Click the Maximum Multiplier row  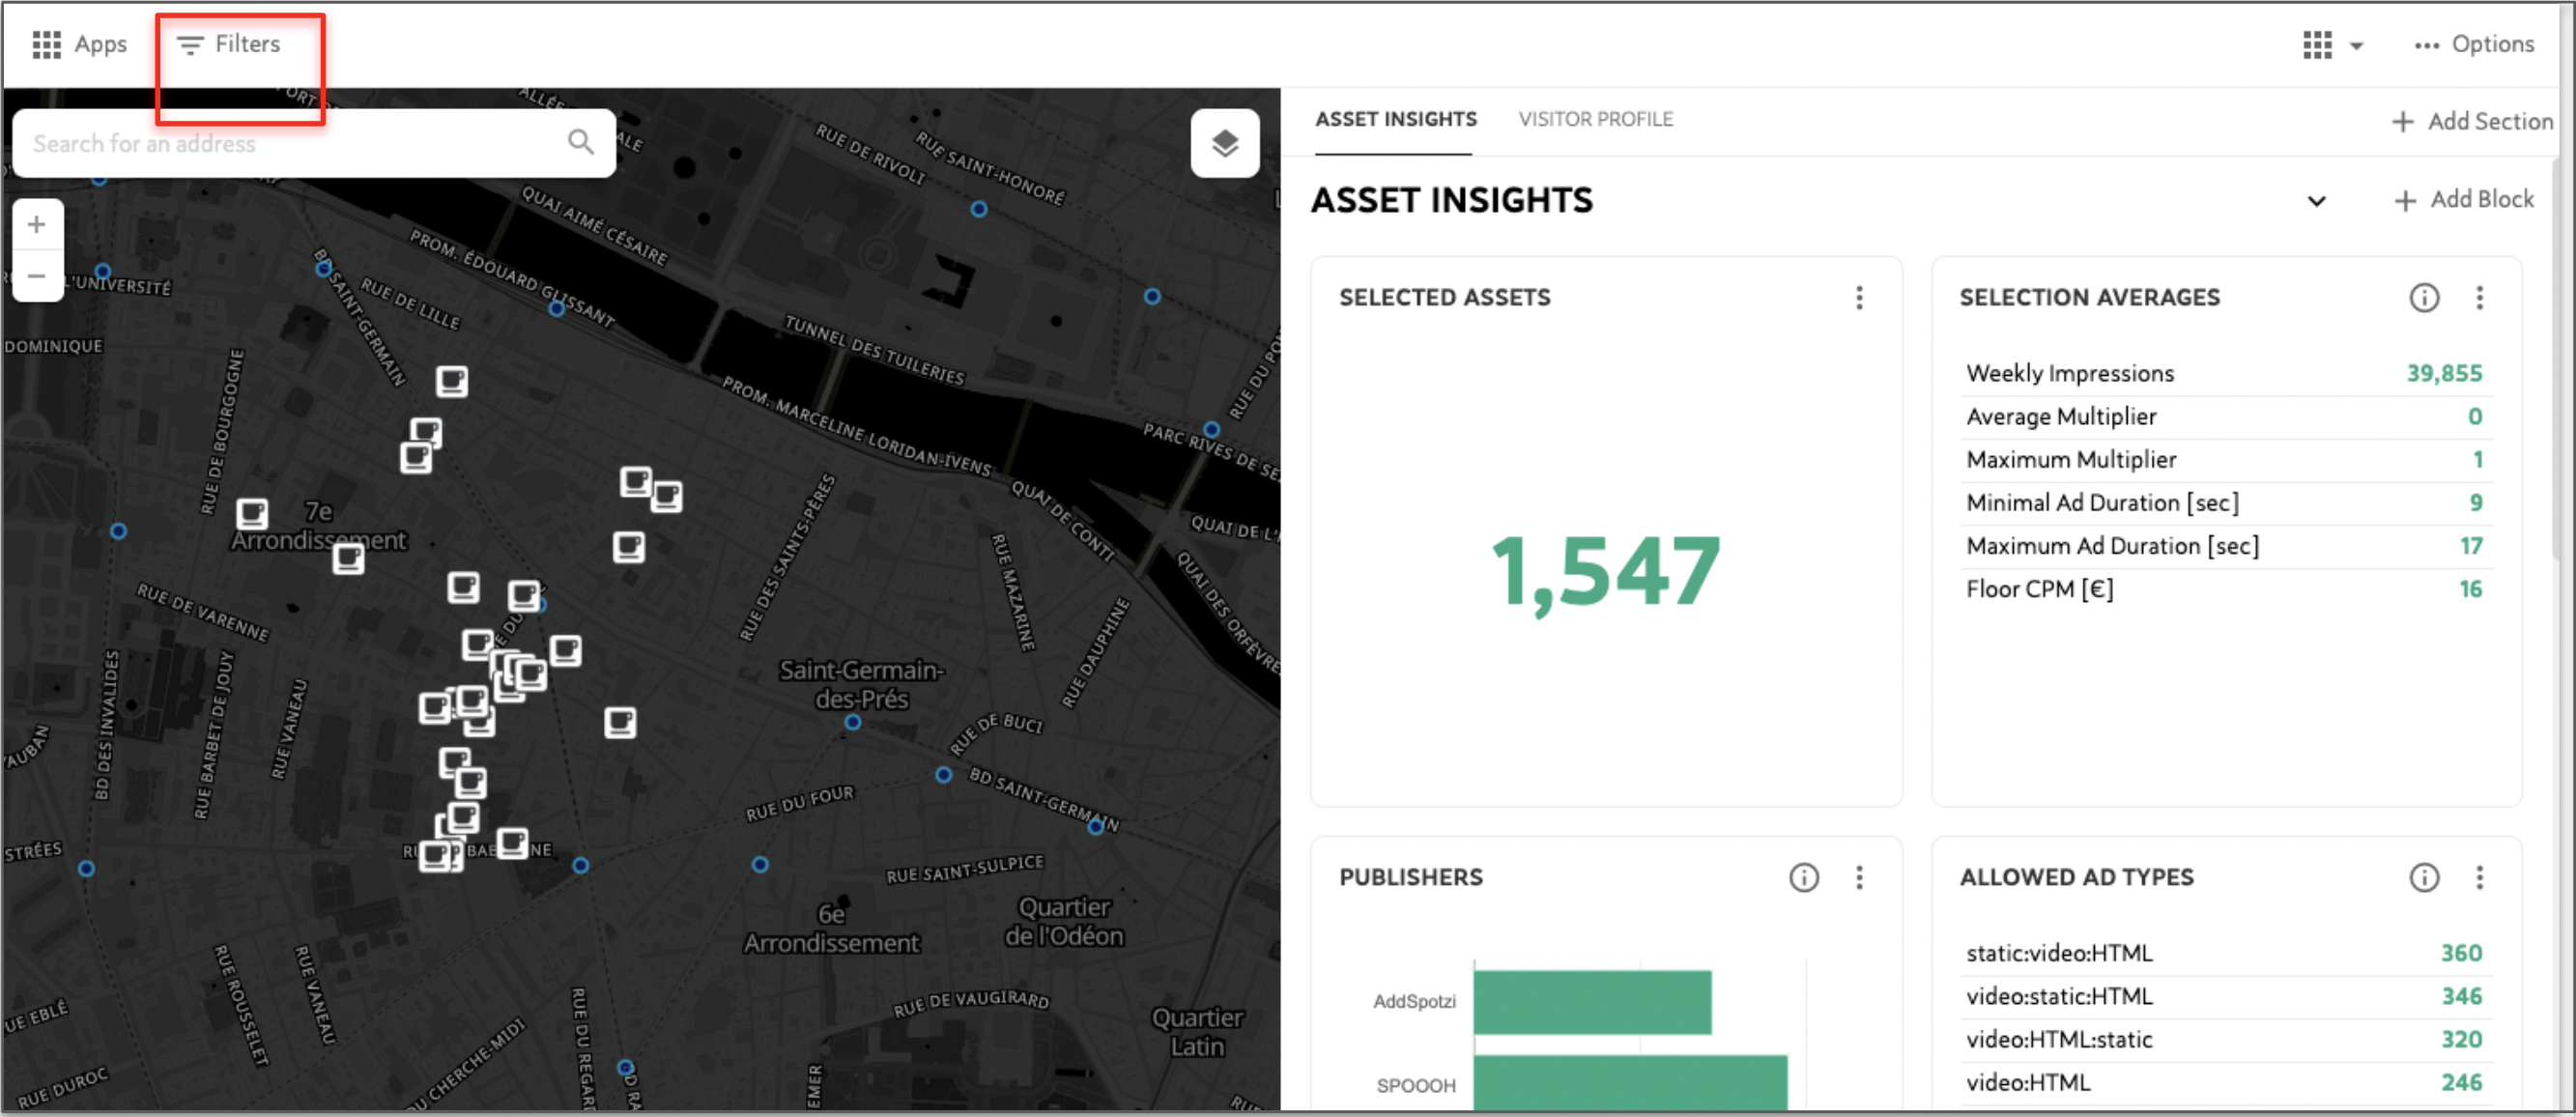coord(2224,460)
